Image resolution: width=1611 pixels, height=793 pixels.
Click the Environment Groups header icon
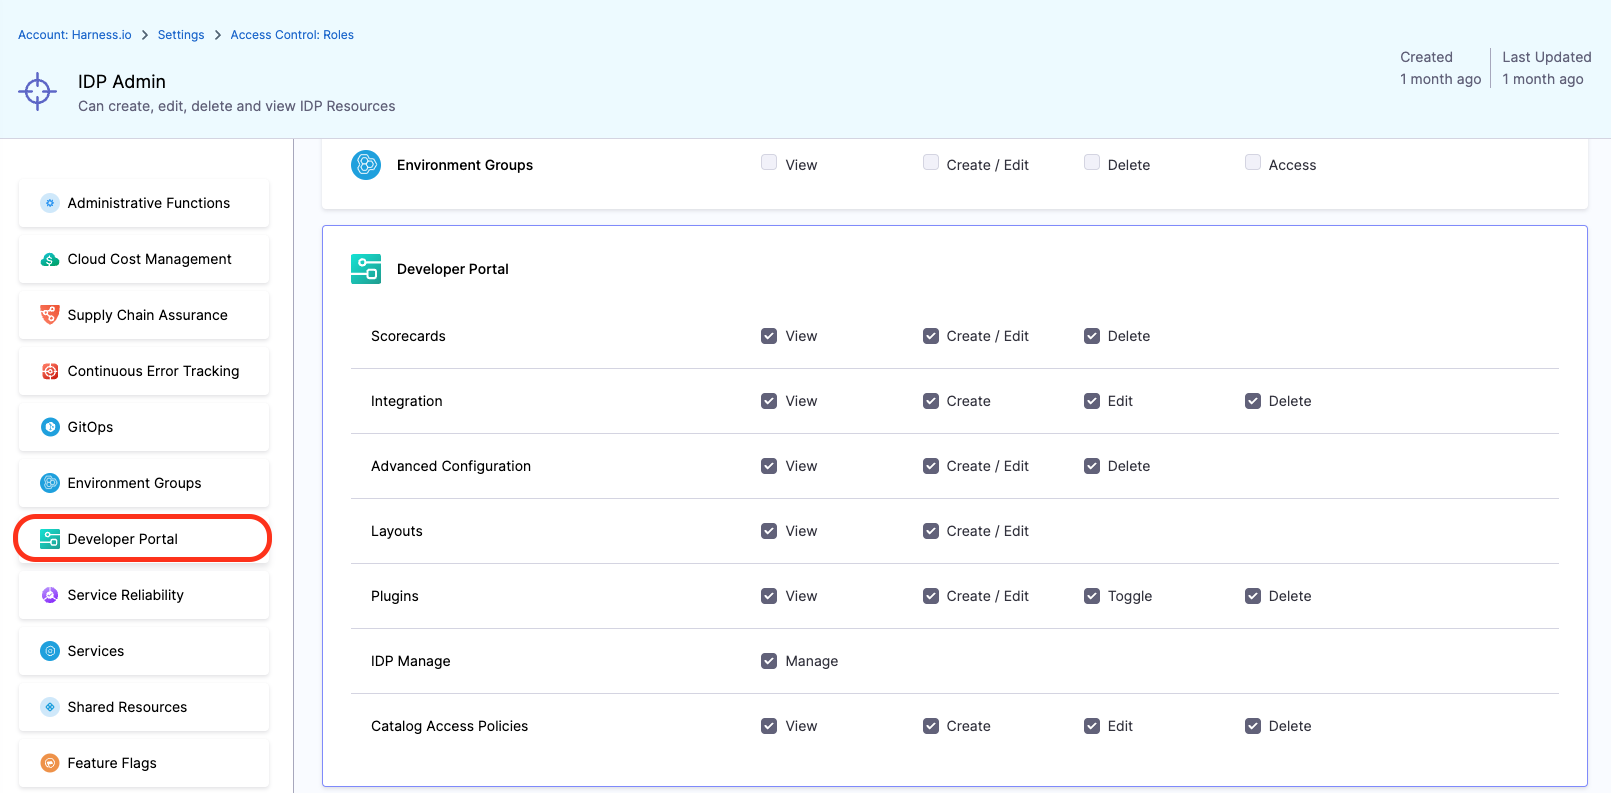pyautogui.click(x=366, y=165)
